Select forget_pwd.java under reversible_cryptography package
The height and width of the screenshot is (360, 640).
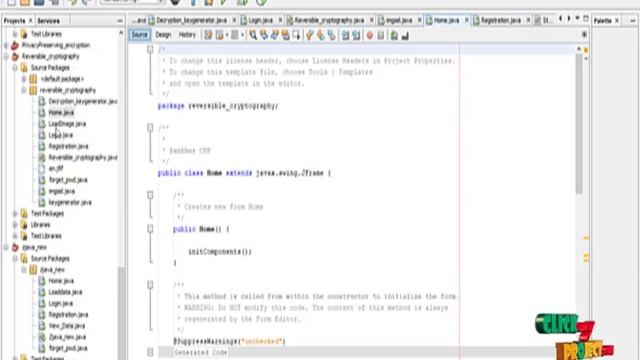click(x=68, y=180)
